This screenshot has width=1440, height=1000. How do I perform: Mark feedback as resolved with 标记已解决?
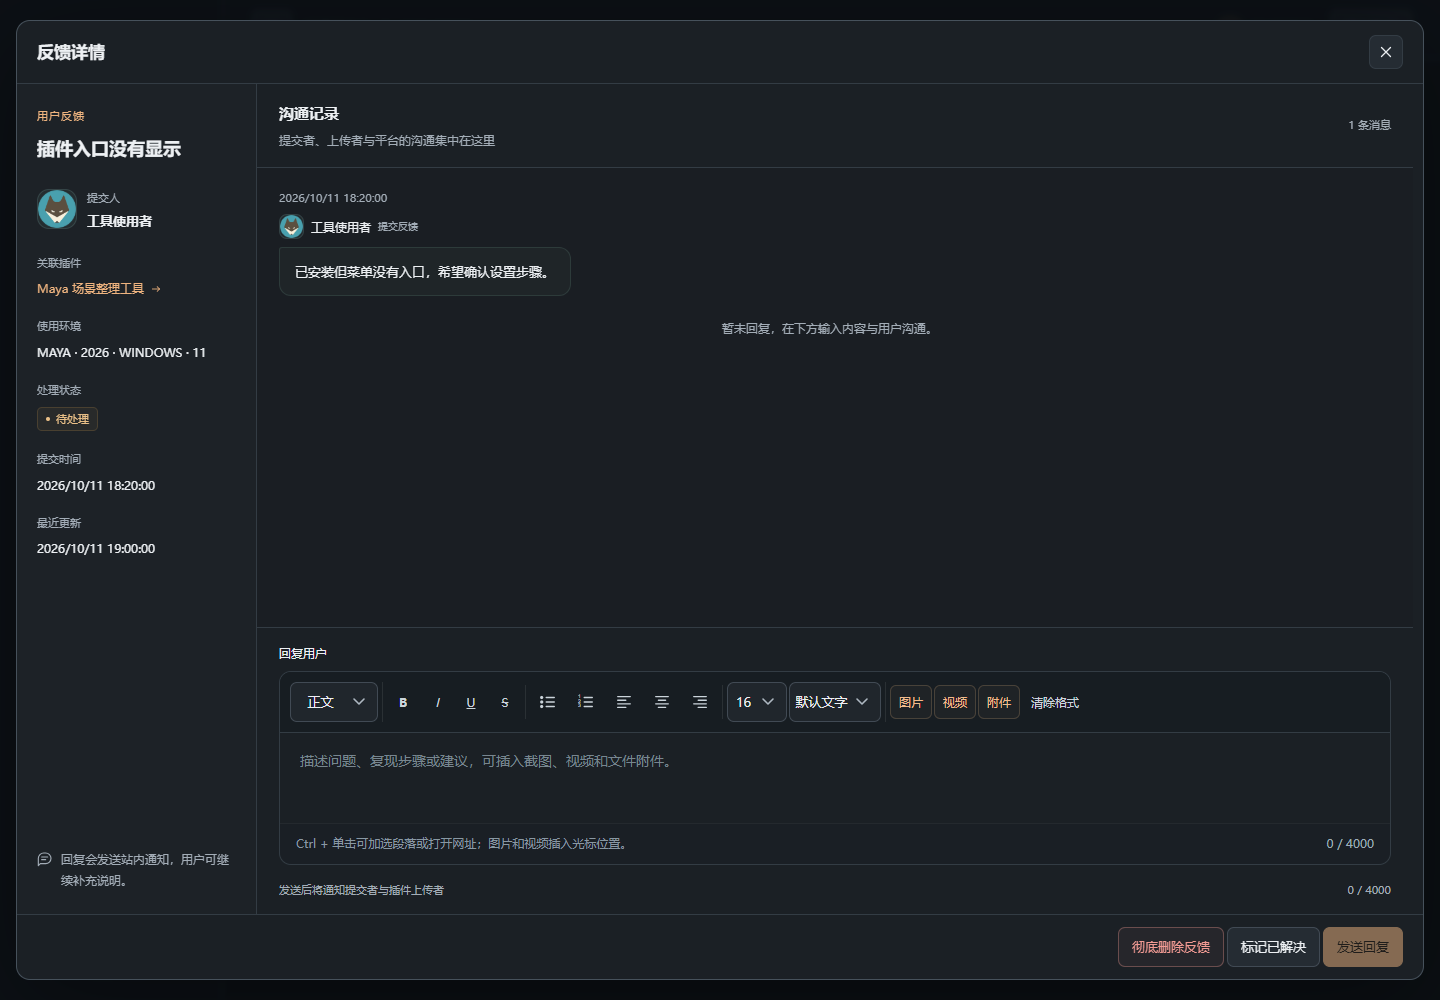1273,947
